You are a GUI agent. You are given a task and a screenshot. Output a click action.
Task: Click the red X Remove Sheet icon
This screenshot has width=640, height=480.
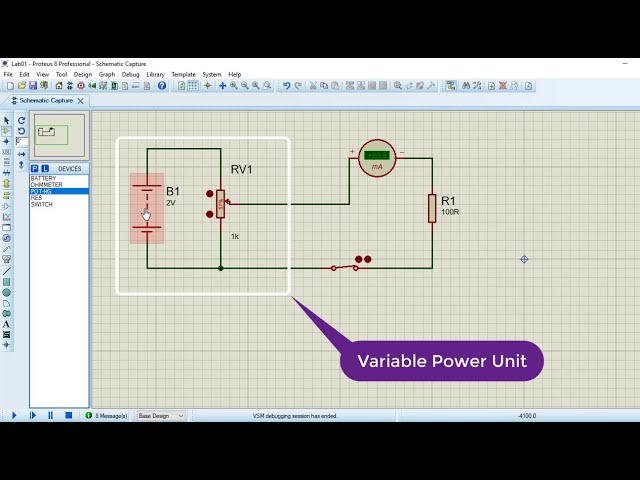[x=503, y=86]
